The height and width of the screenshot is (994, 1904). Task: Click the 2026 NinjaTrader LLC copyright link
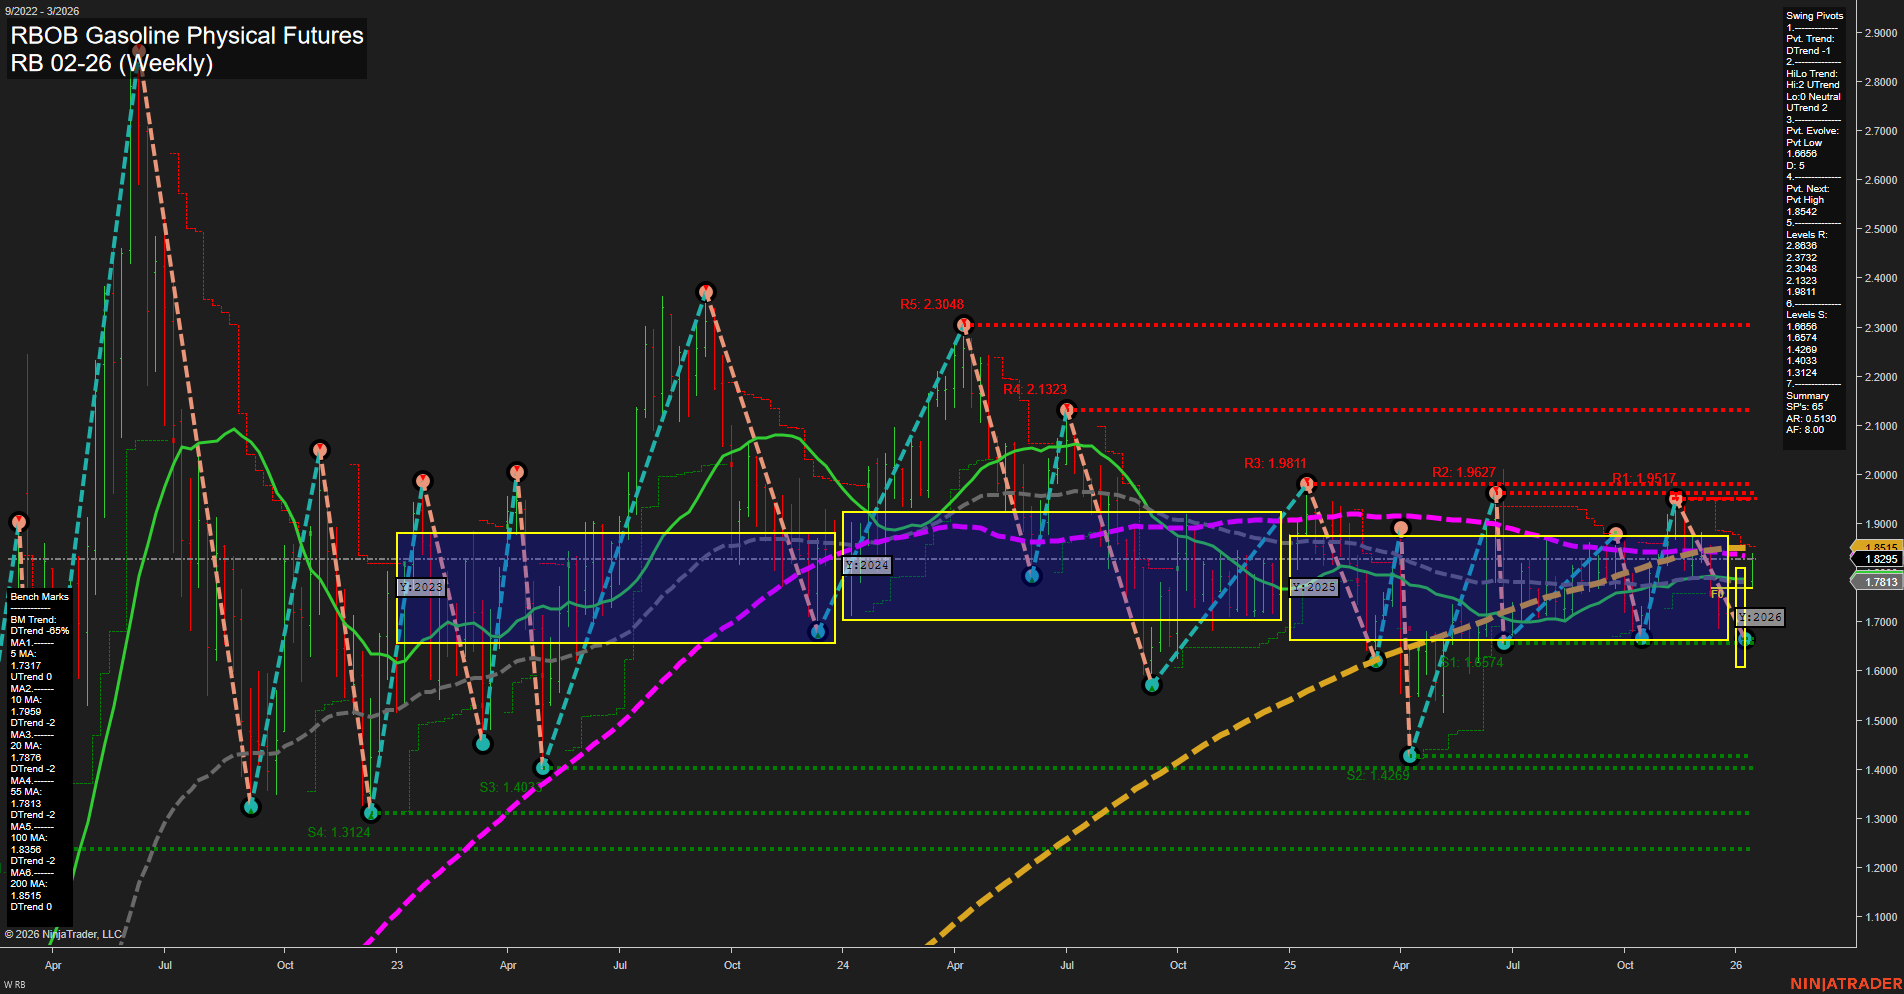pyautogui.click(x=62, y=933)
